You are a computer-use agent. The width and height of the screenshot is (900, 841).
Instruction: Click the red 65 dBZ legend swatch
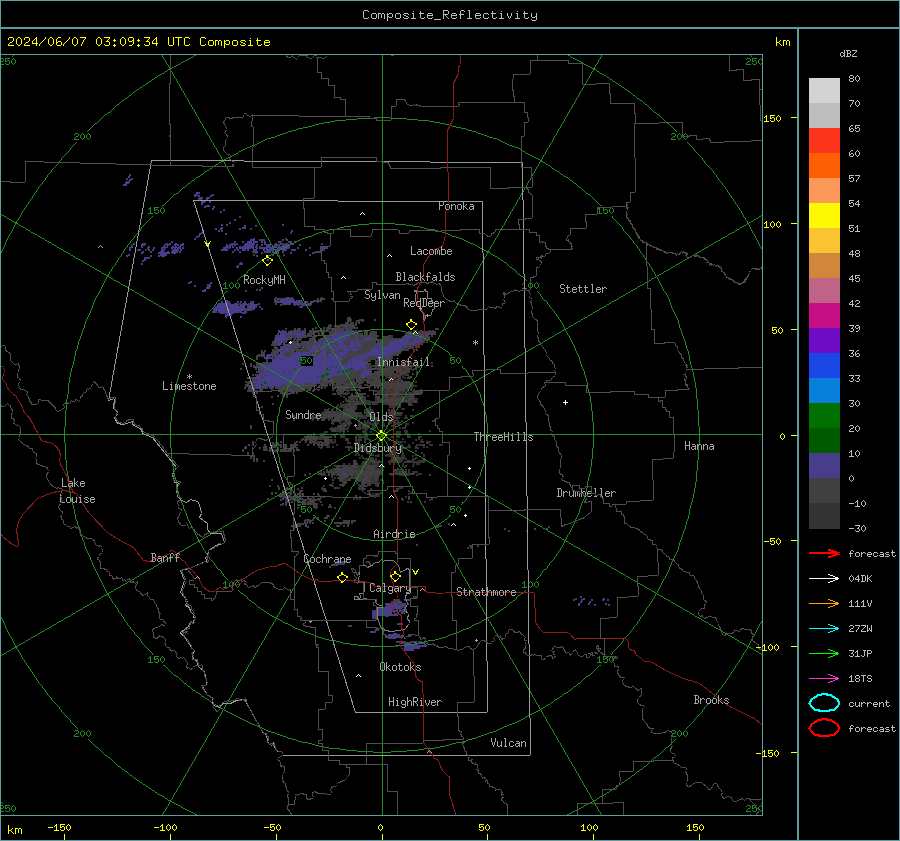tap(824, 140)
